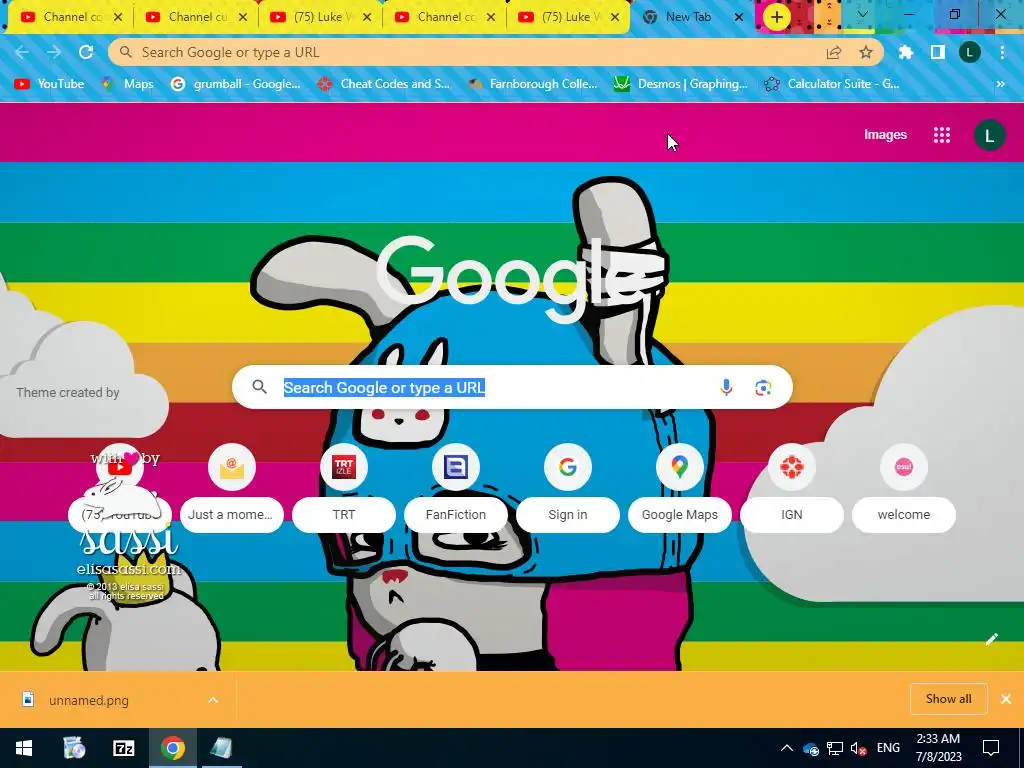The height and width of the screenshot is (768, 1024).
Task: Open the Extensions puzzle icon
Action: 906,52
